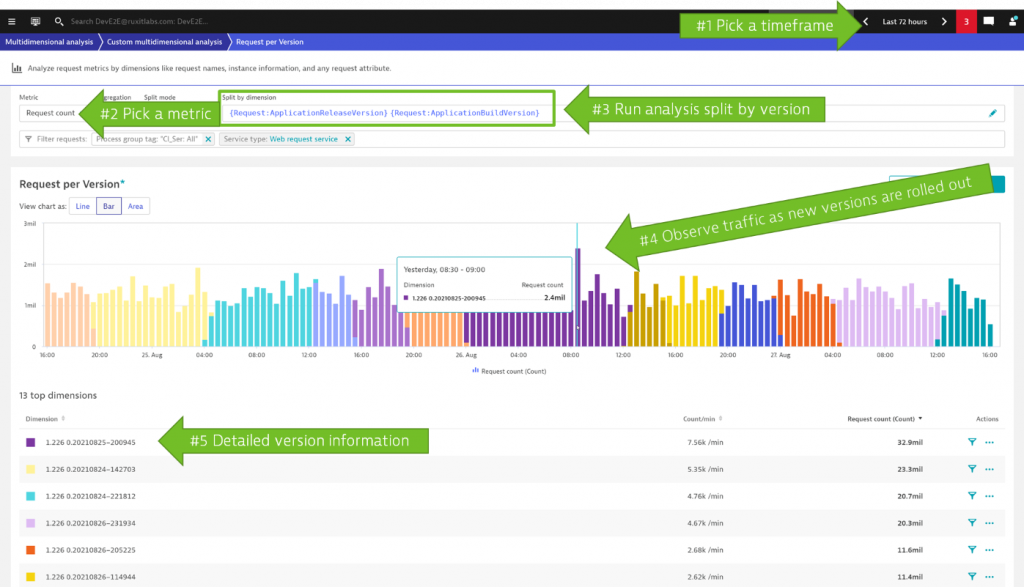Viewport: 1024px width, 587px height.
Task: Select the Custom multidimensional analysis breadcrumb
Action: (x=162, y=42)
